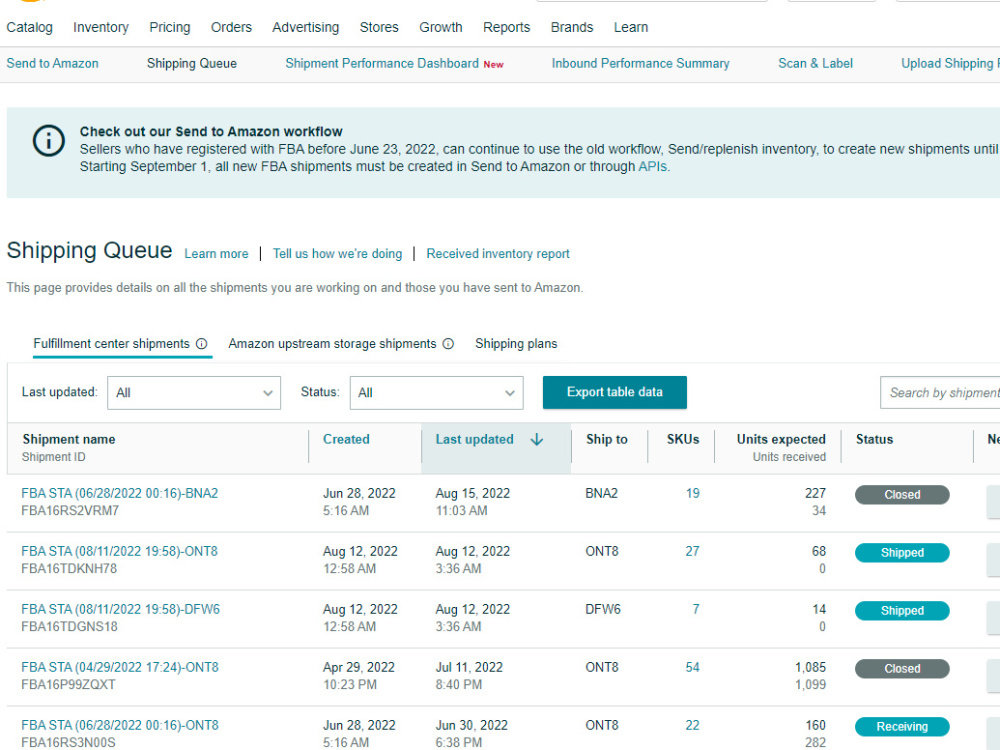Focus the Search by shipment field
This screenshot has width=1000, height=750.
pos(940,393)
